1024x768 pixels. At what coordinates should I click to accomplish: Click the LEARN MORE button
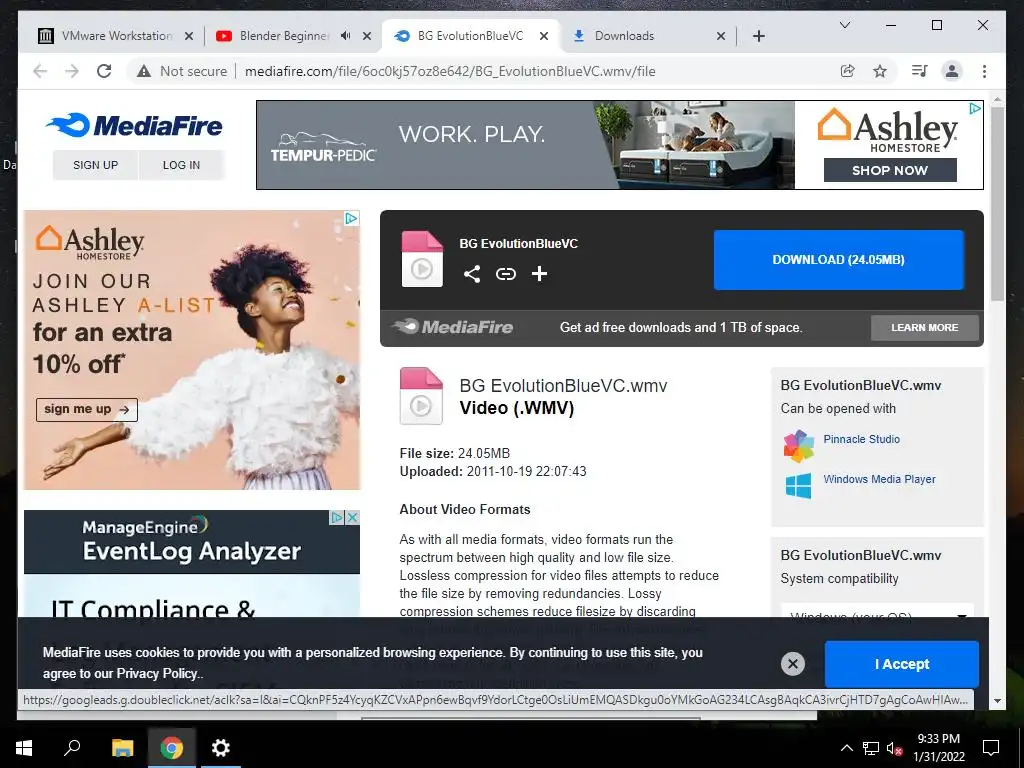coord(925,328)
